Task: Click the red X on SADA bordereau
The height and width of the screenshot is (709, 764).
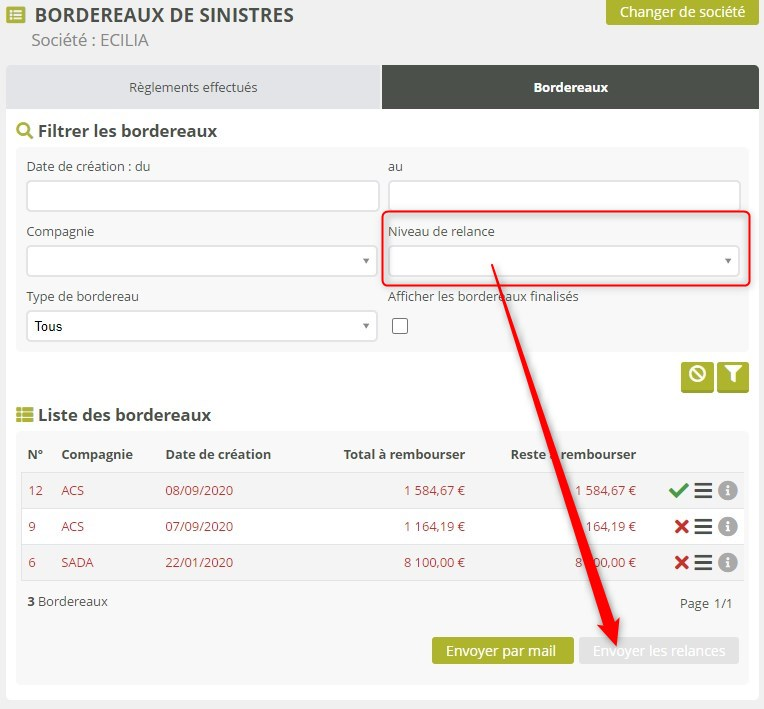Action: [x=681, y=562]
